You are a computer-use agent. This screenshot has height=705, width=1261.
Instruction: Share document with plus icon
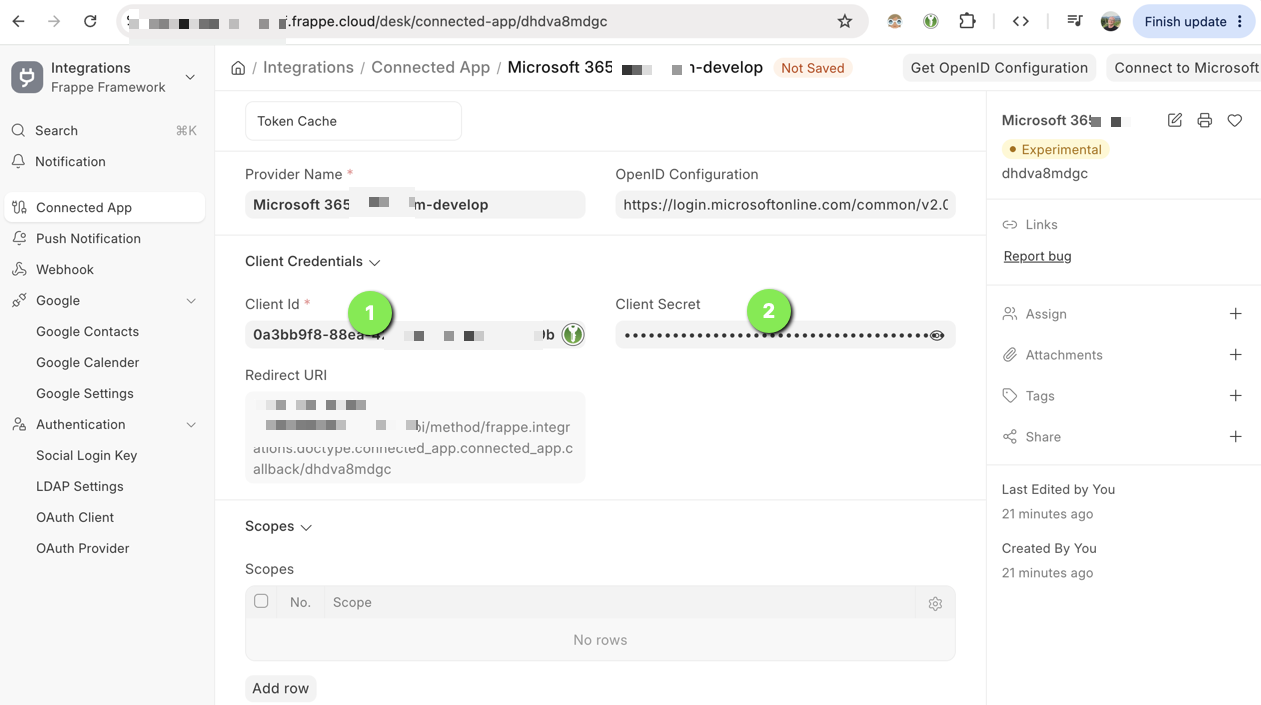1236,437
